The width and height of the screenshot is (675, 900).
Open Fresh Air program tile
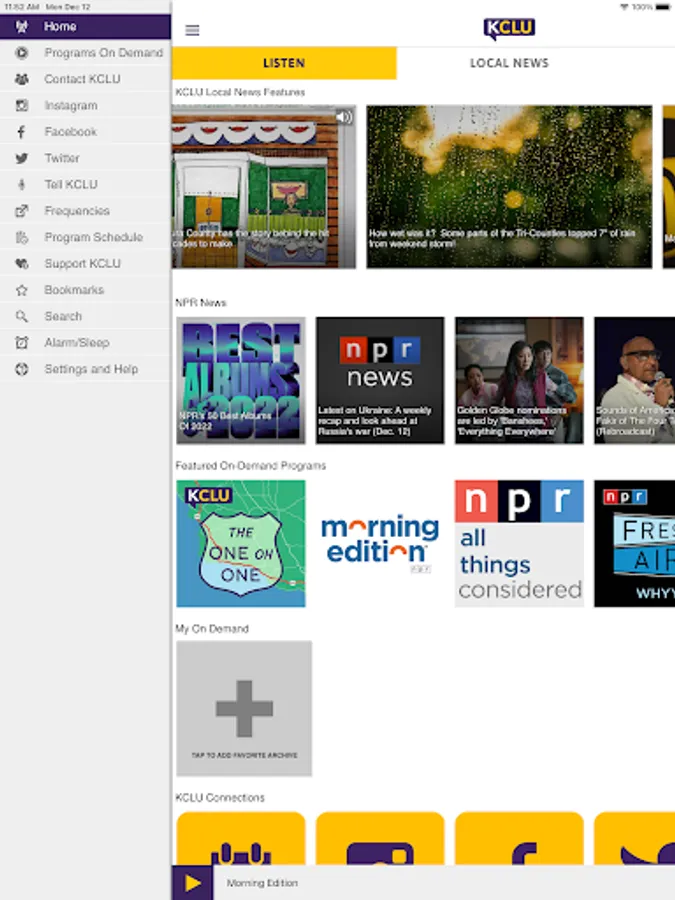[x=634, y=544]
